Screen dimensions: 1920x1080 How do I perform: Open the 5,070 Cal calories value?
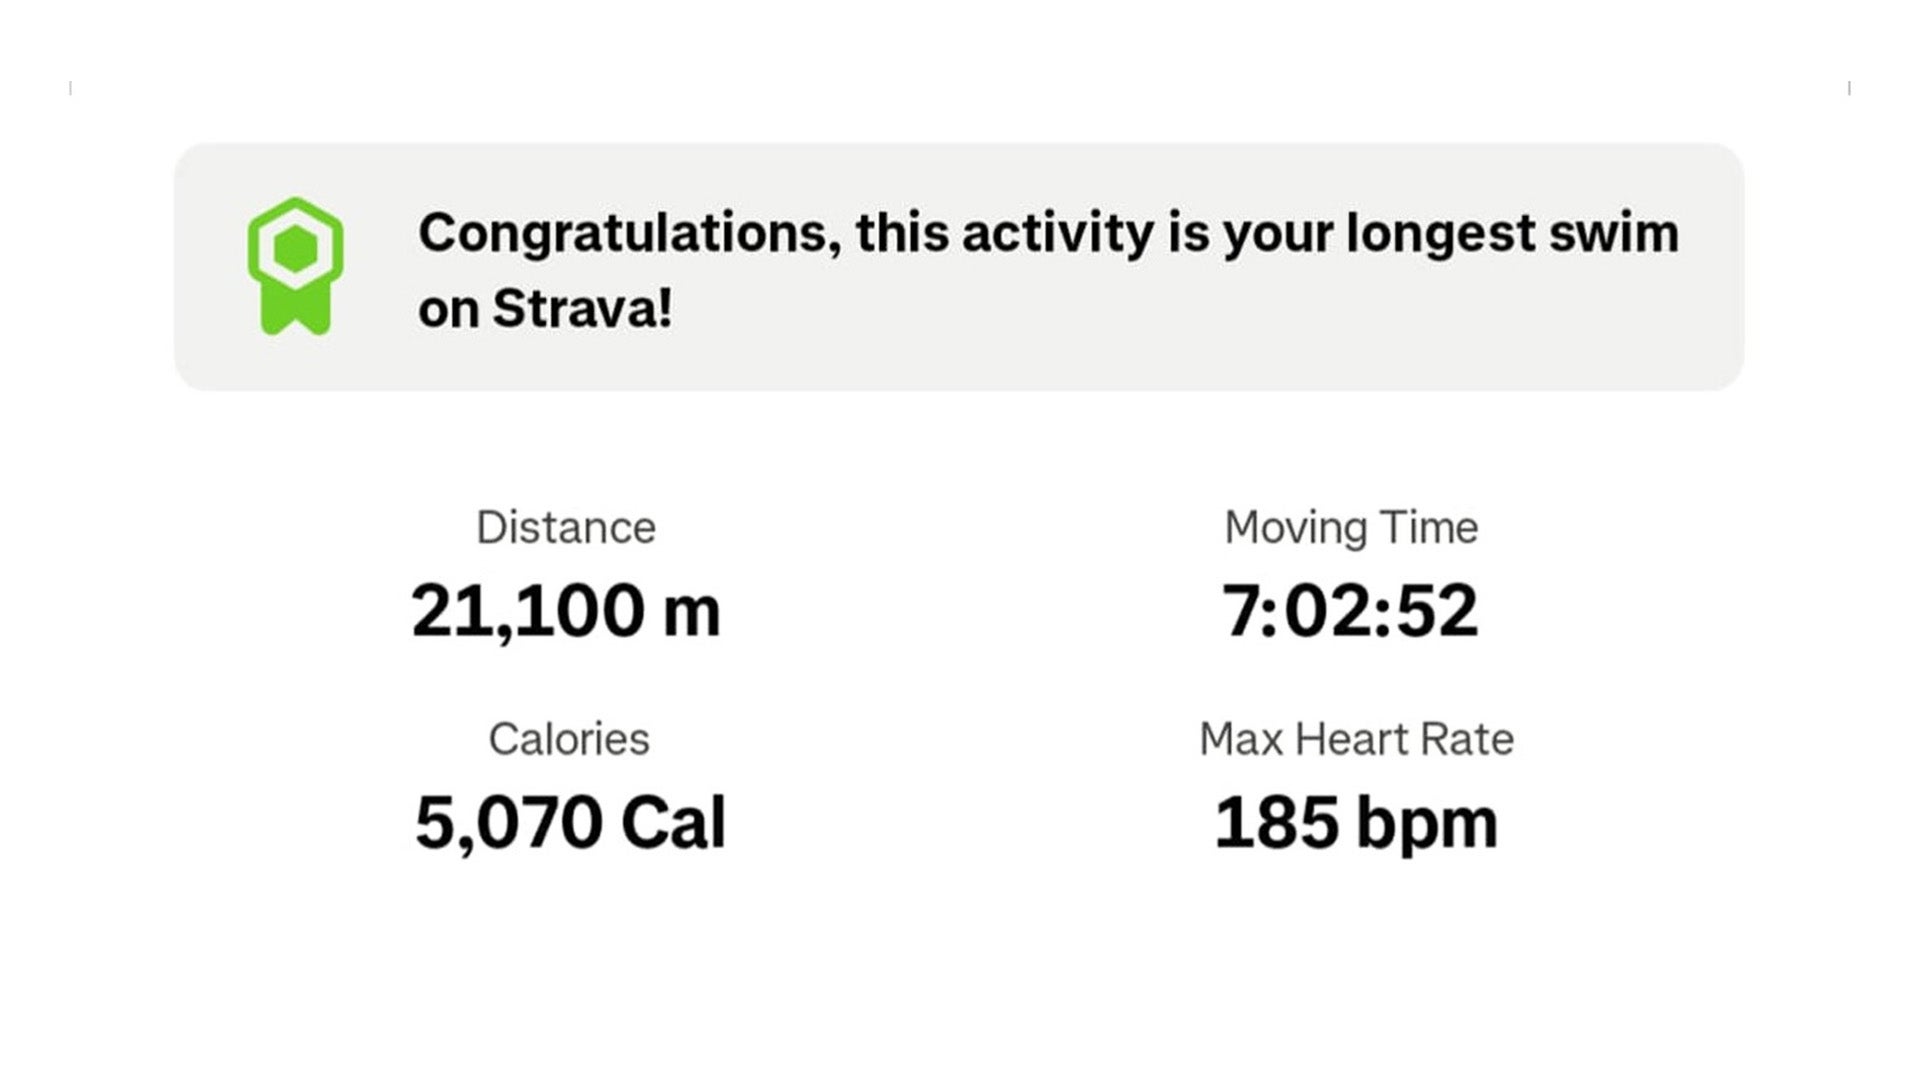pos(570,822)
